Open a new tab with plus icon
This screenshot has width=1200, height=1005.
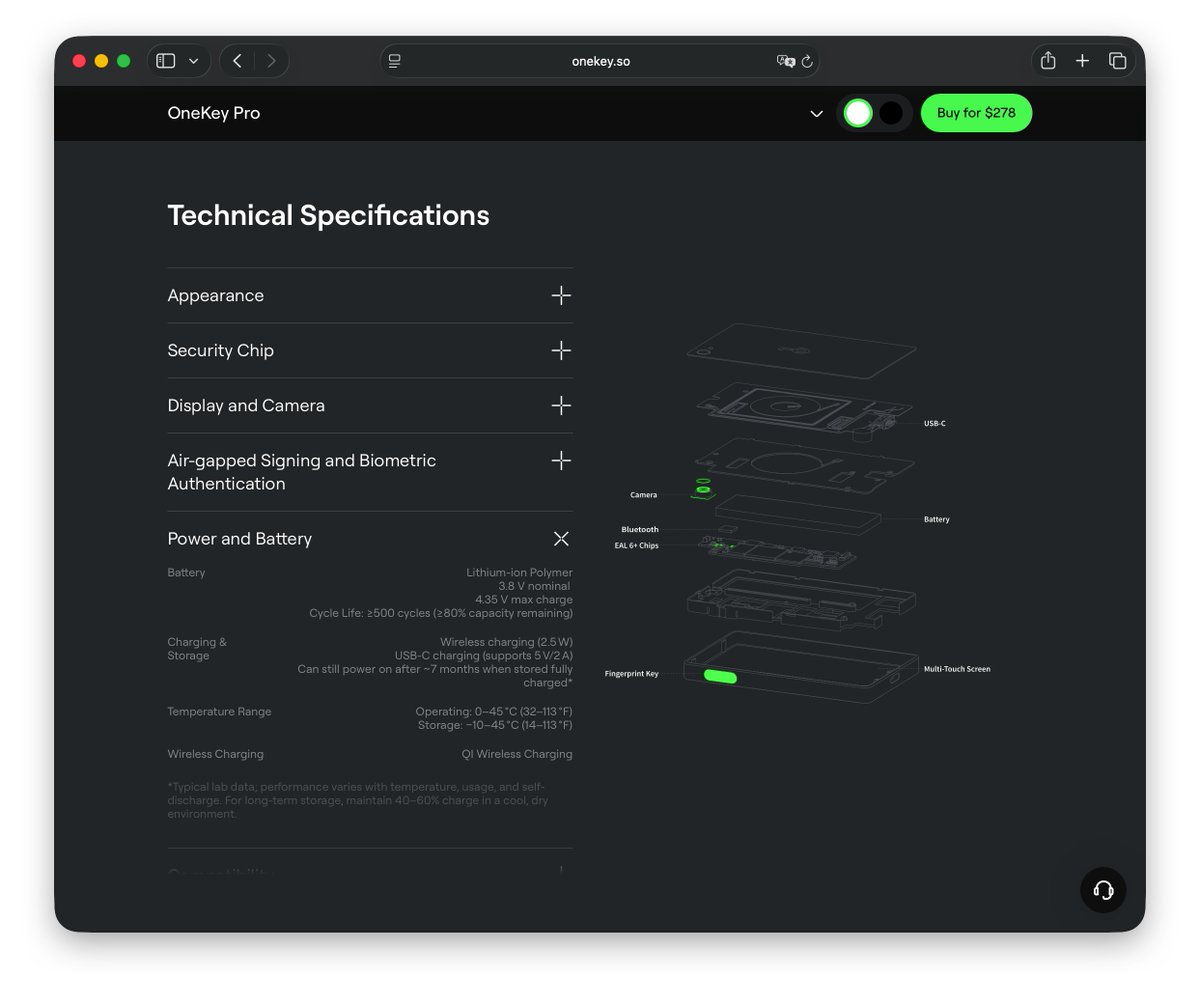click(1082, 61)
